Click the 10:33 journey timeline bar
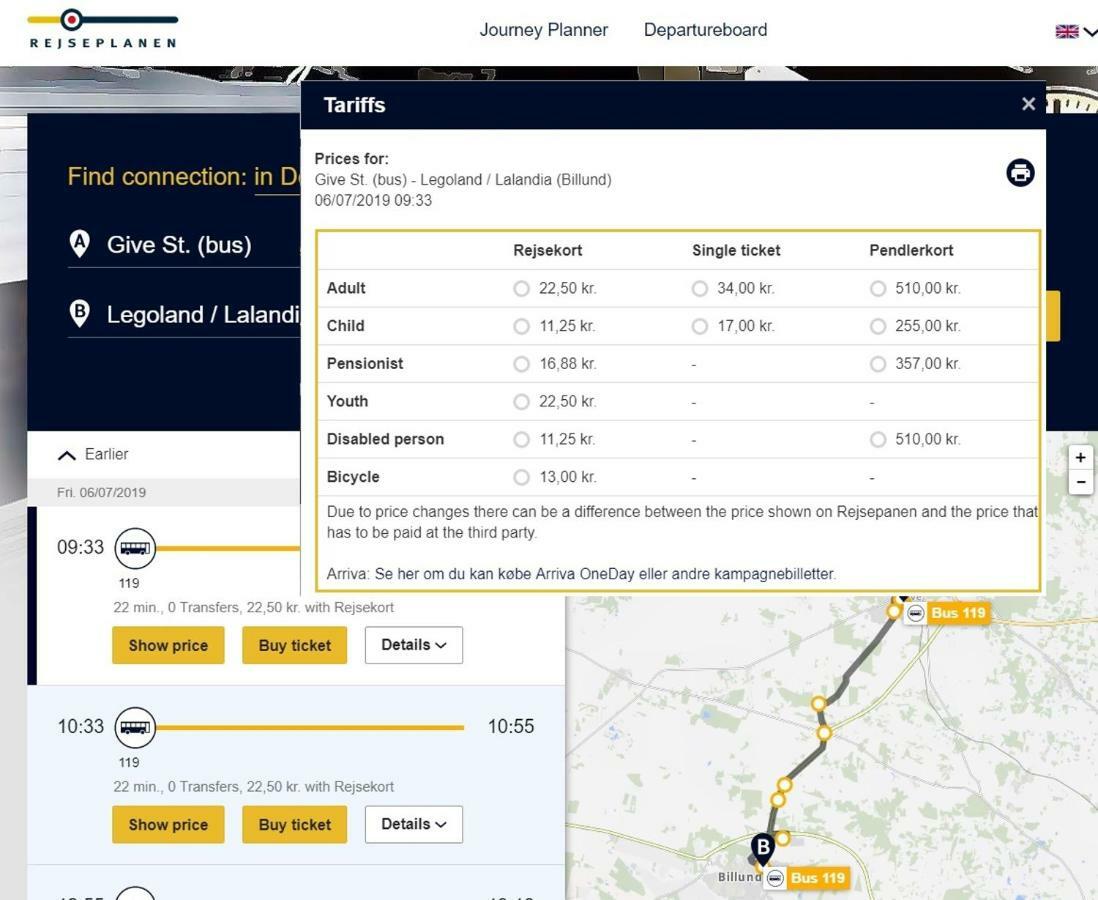Viewport: 1098px width, 900px height. (310, 728)
